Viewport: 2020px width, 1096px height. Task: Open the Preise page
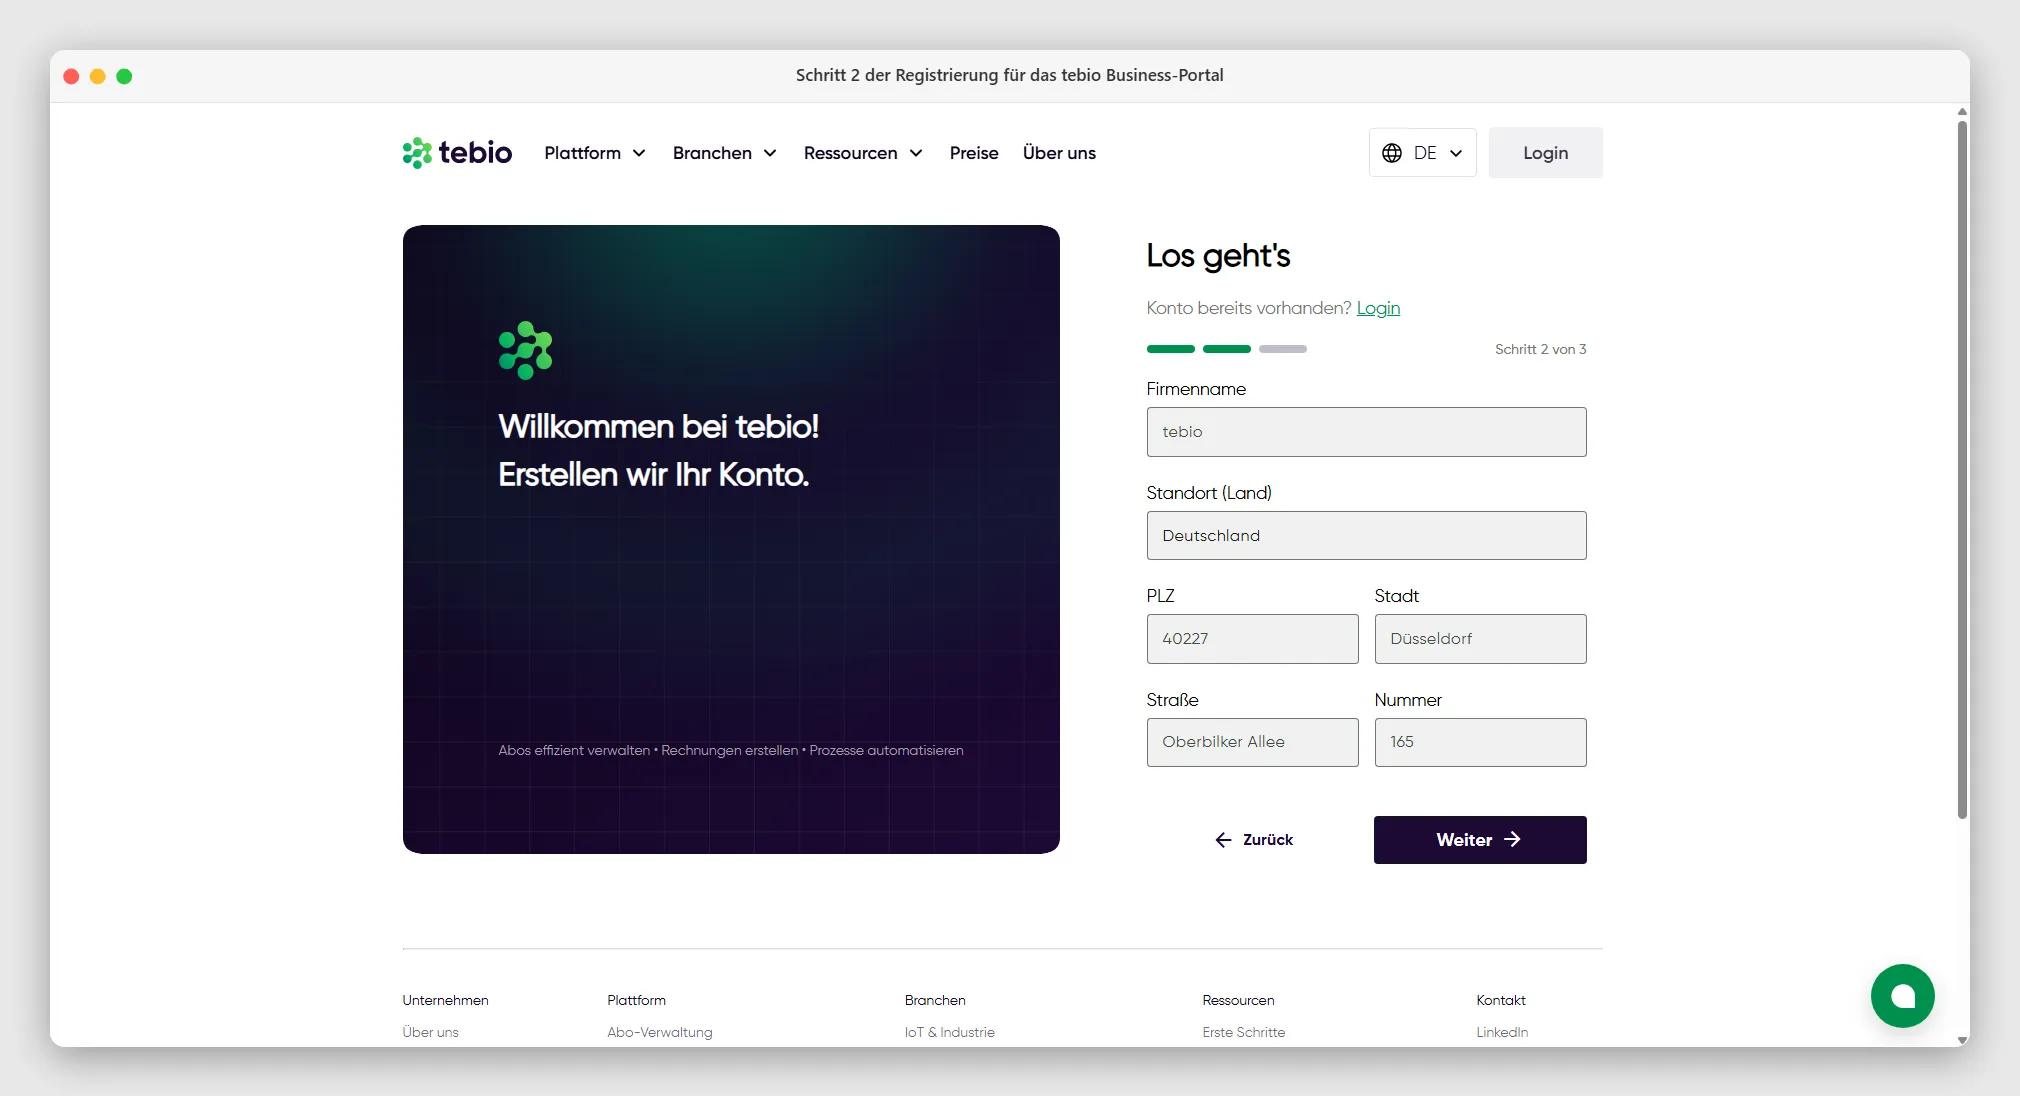coord(974,153)
